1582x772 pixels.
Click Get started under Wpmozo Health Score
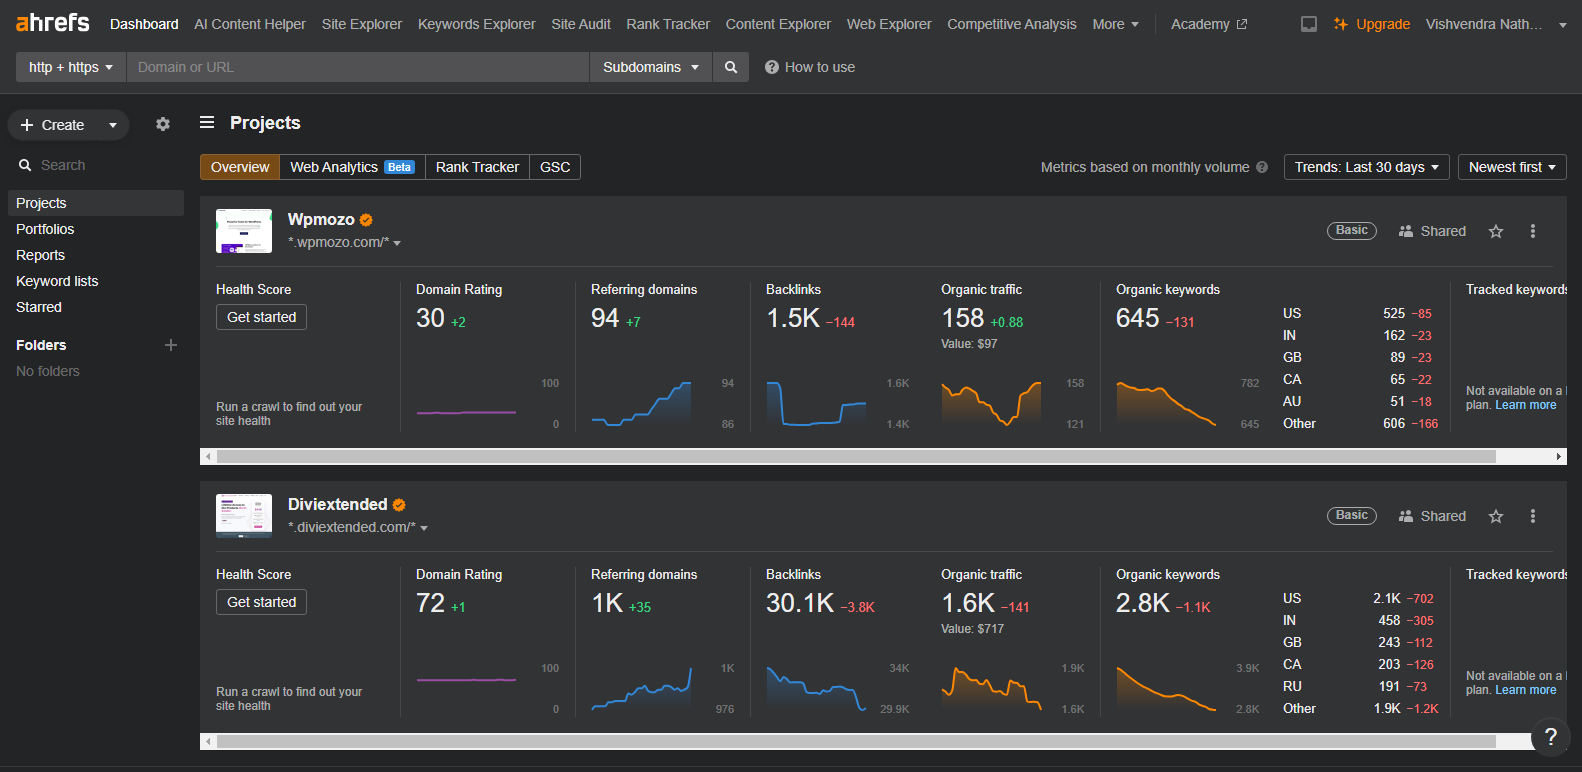pos(261,317)
